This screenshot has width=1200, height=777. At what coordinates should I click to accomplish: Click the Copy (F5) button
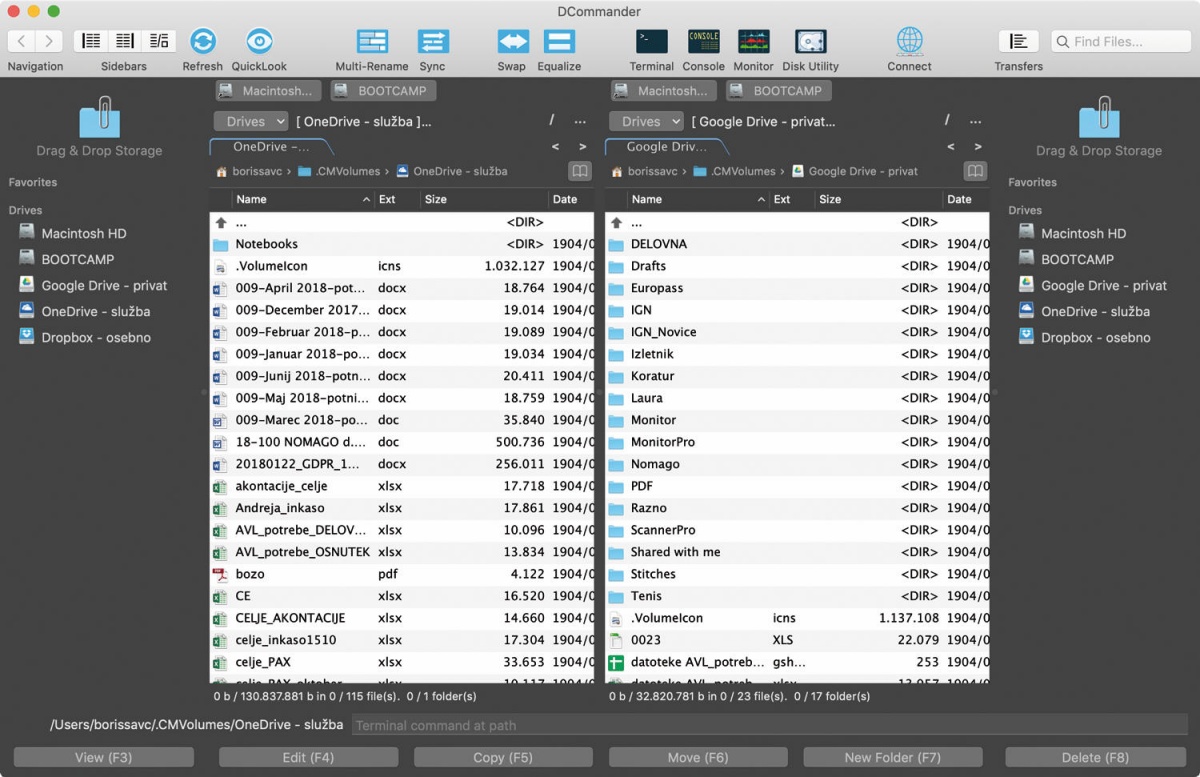point(503,758)
